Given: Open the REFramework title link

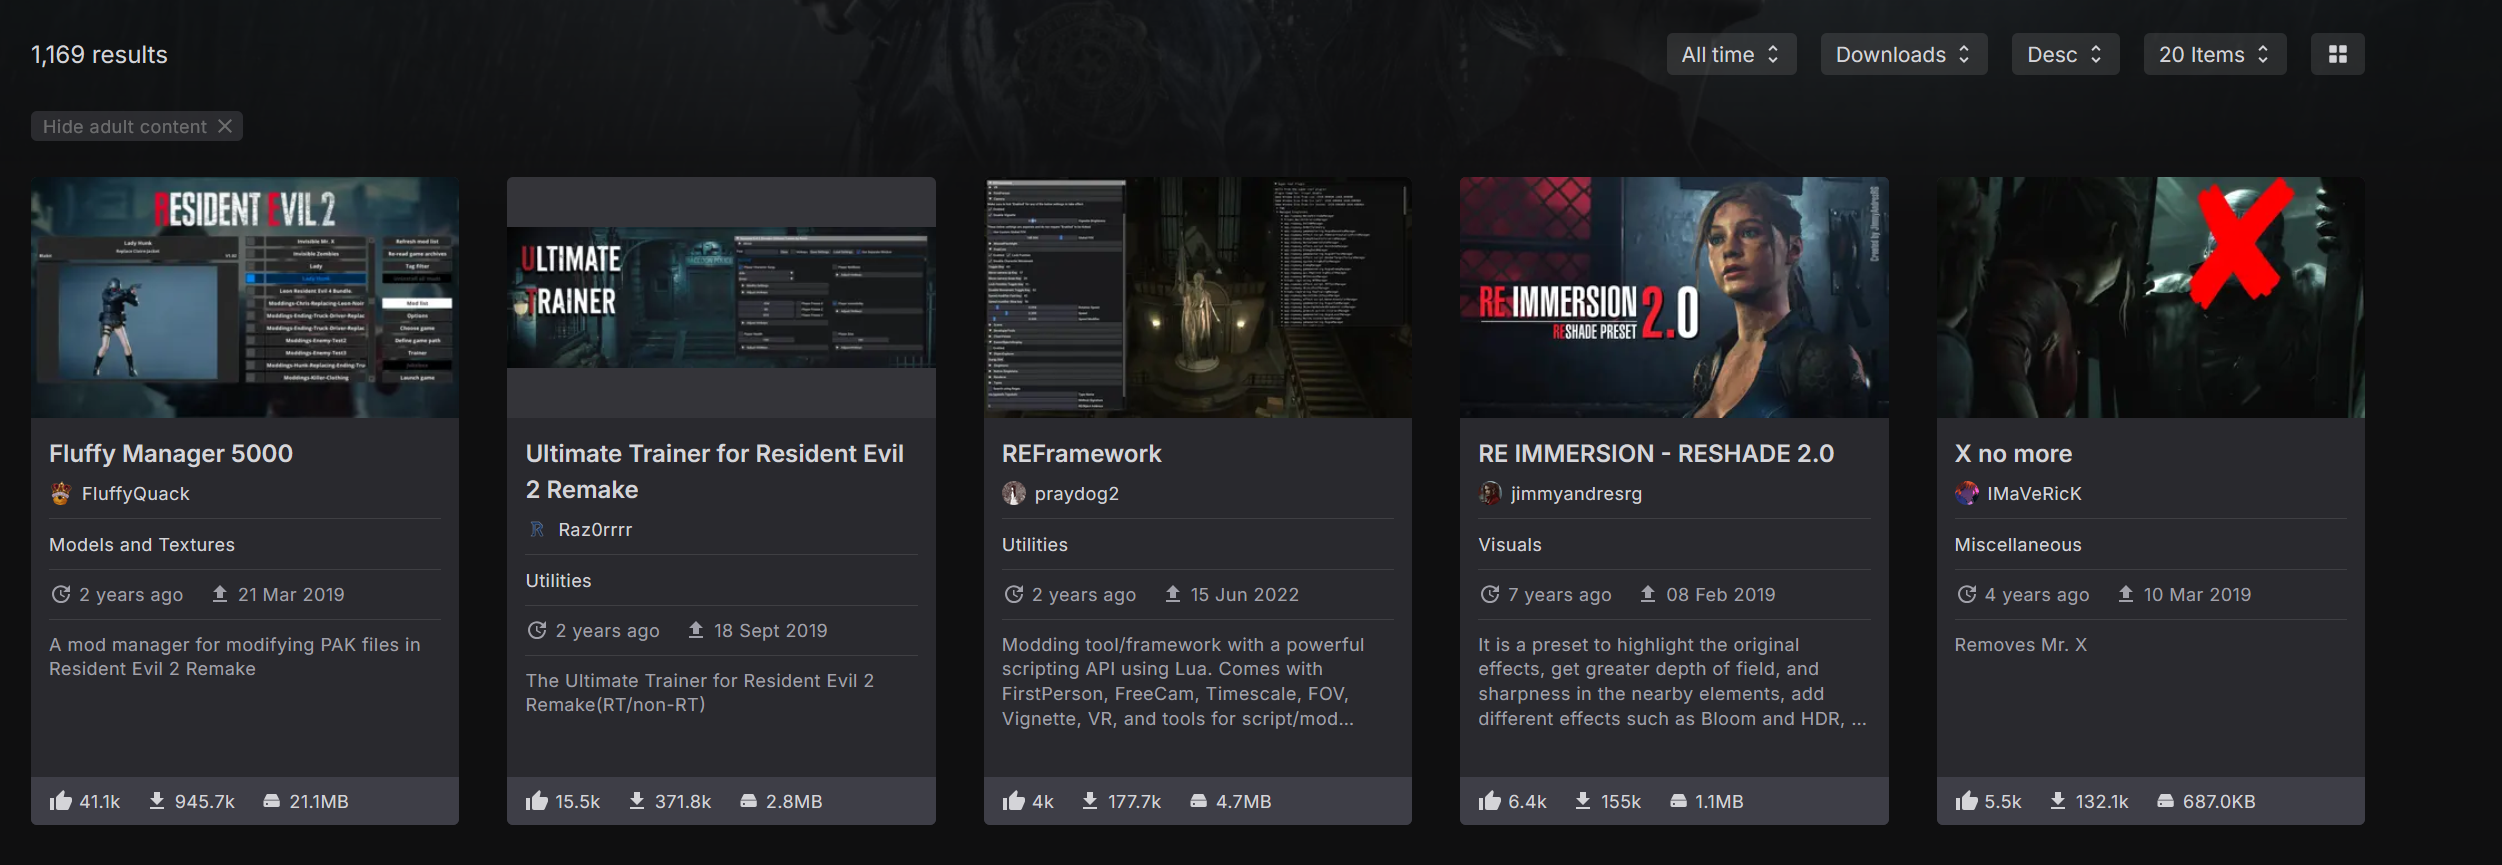Looking at the screenshot, I should click(x=1082, y=454).
